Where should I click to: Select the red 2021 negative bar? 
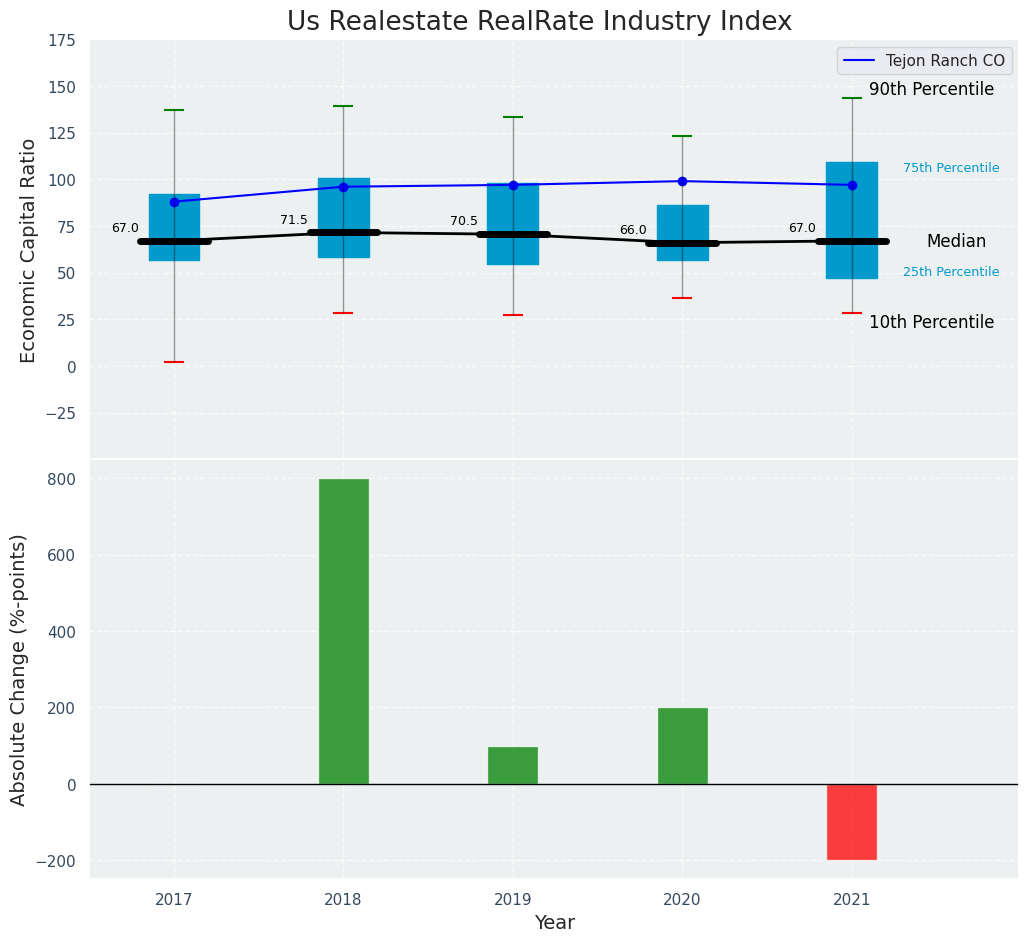point(852,821)
